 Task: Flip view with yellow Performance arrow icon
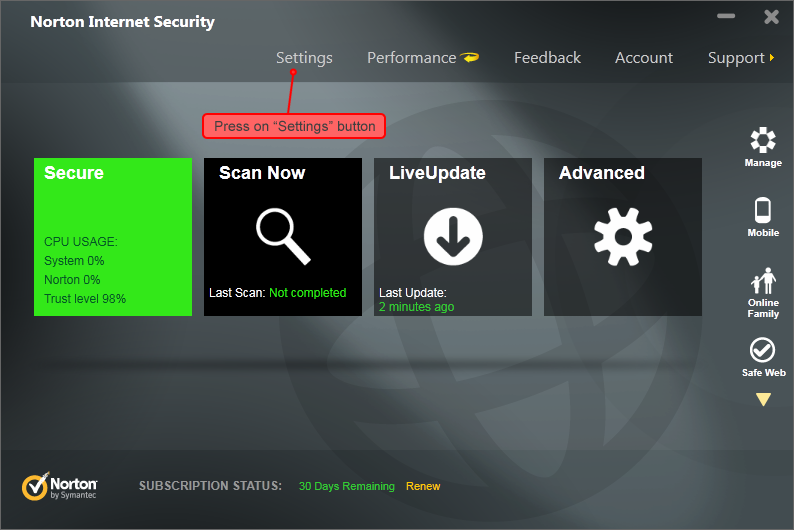(470, 57)
